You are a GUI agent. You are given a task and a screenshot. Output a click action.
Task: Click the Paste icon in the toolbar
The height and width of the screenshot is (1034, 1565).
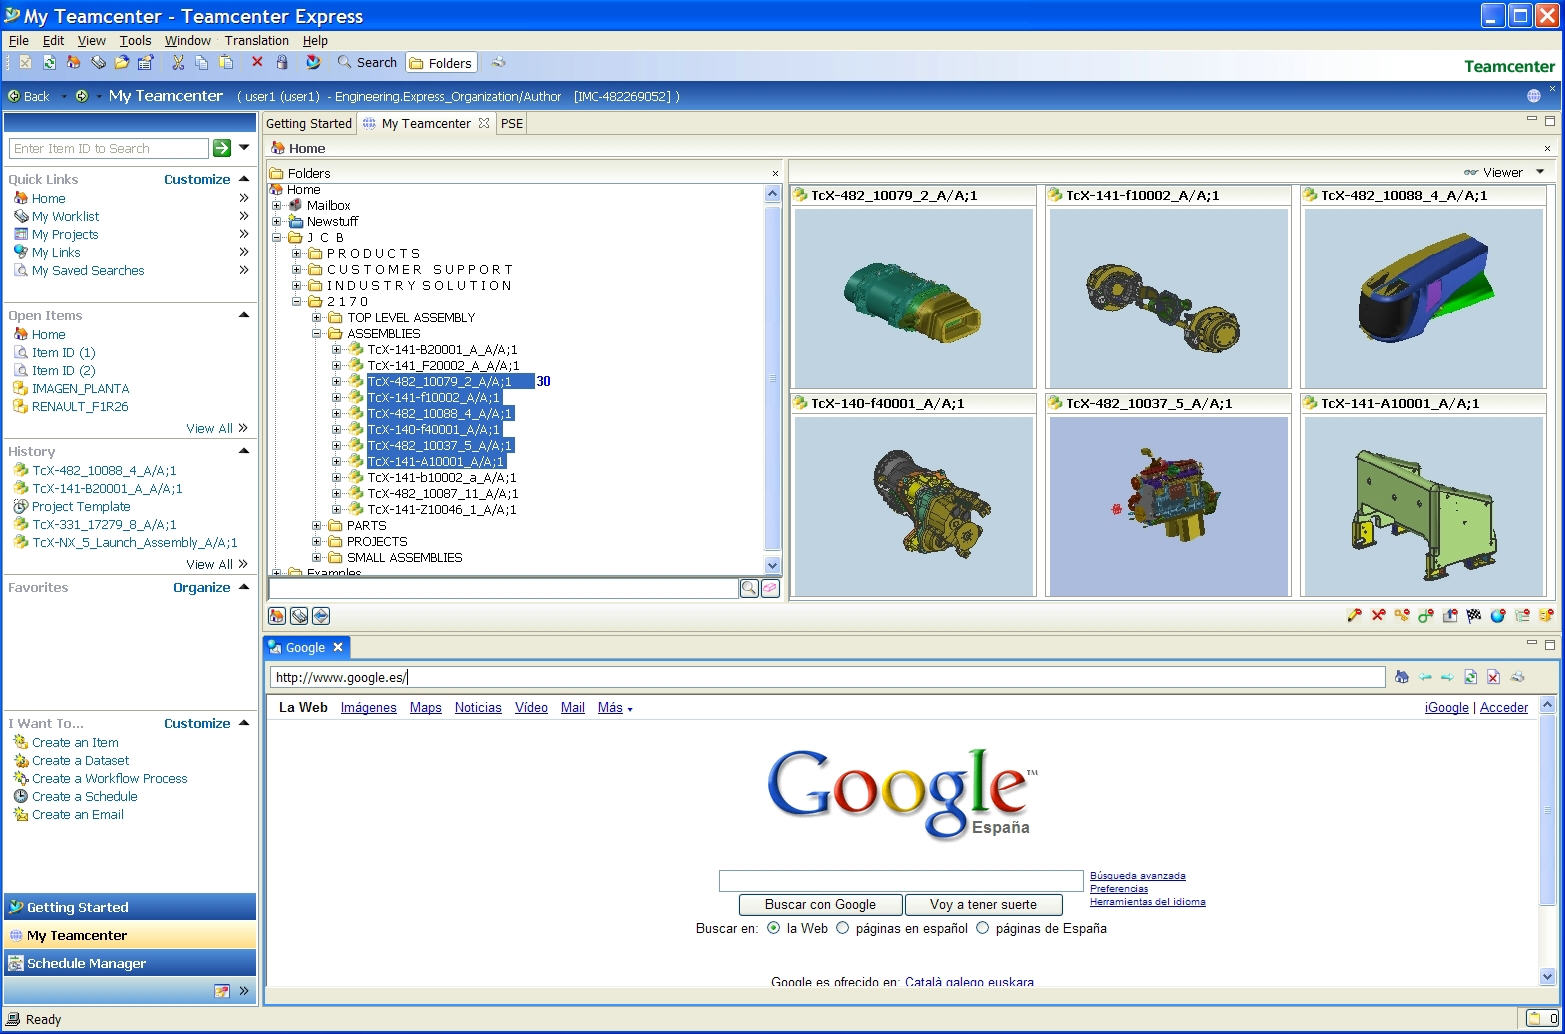(x=227, y=62)
